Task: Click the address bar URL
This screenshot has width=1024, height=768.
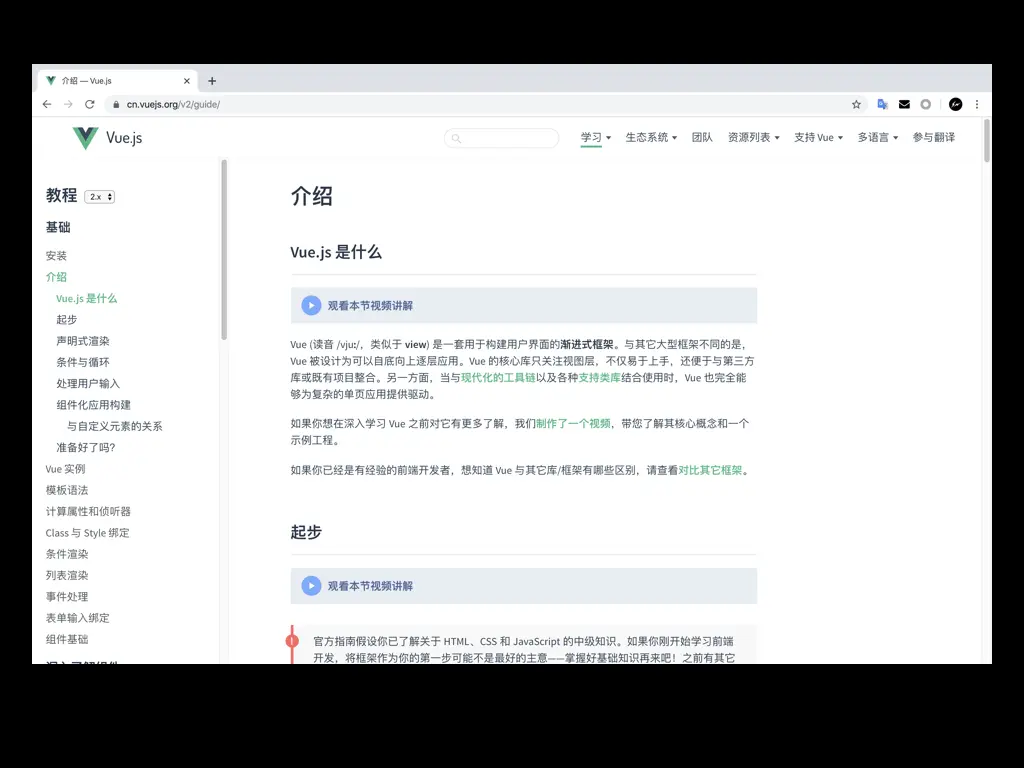Action: coord(173,104)
